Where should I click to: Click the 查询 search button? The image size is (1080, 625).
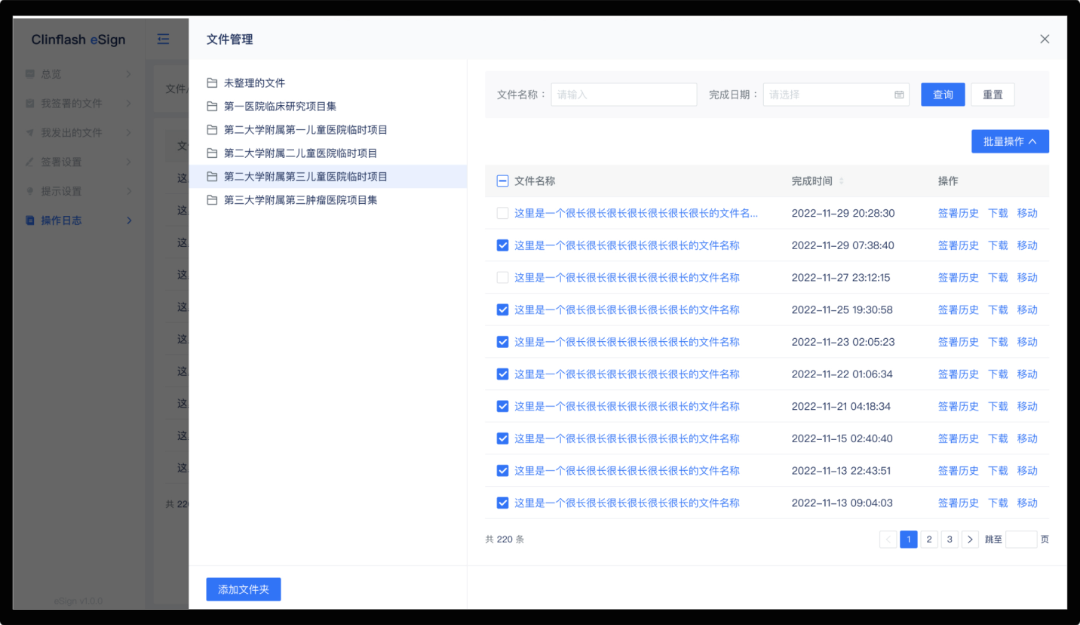[942, 94]
